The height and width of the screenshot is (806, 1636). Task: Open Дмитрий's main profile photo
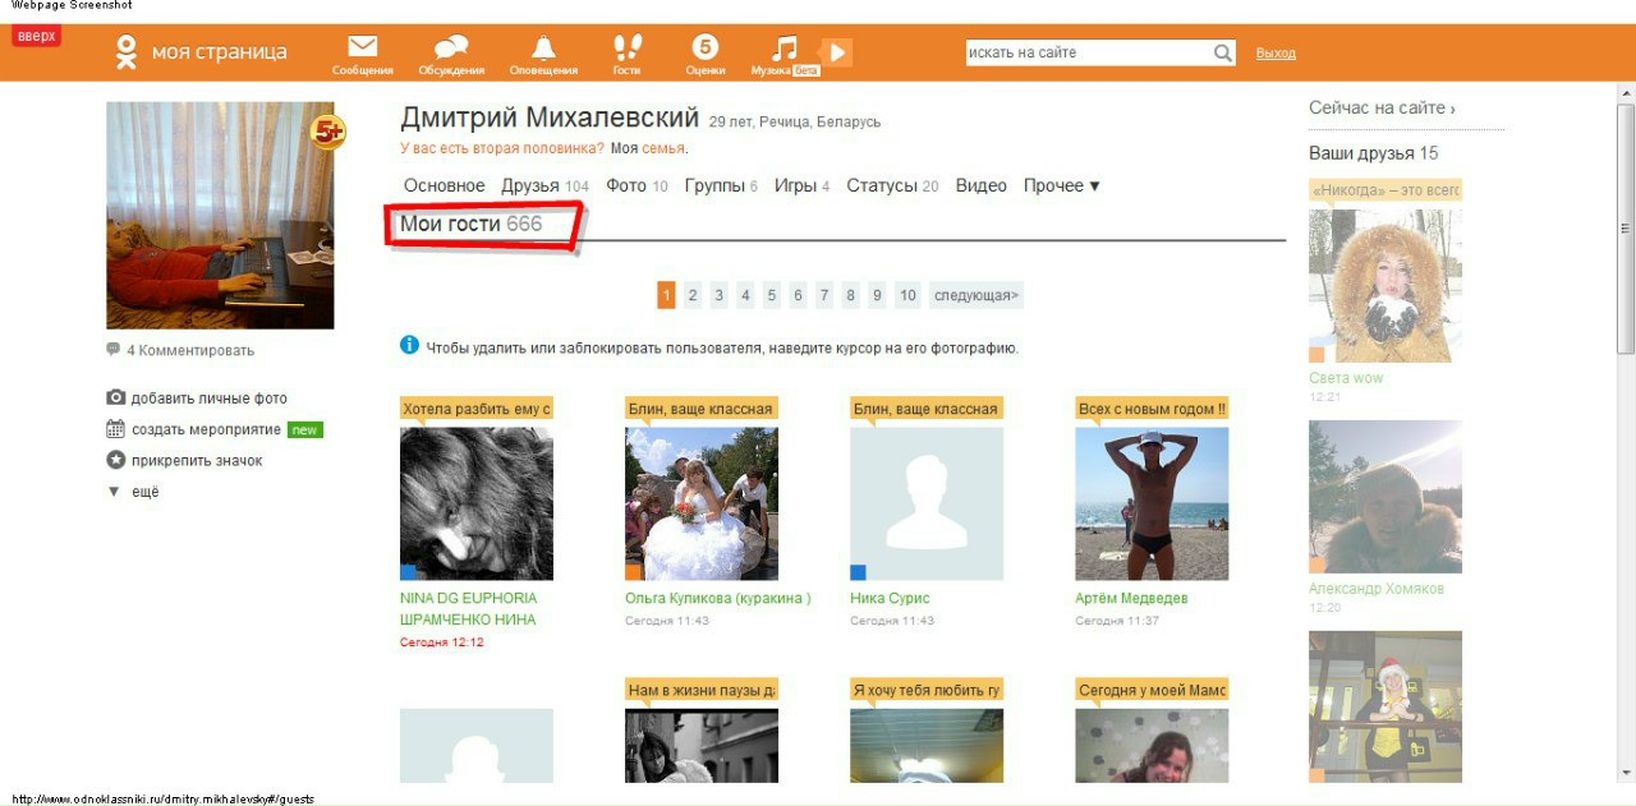[x=220, y=215]
